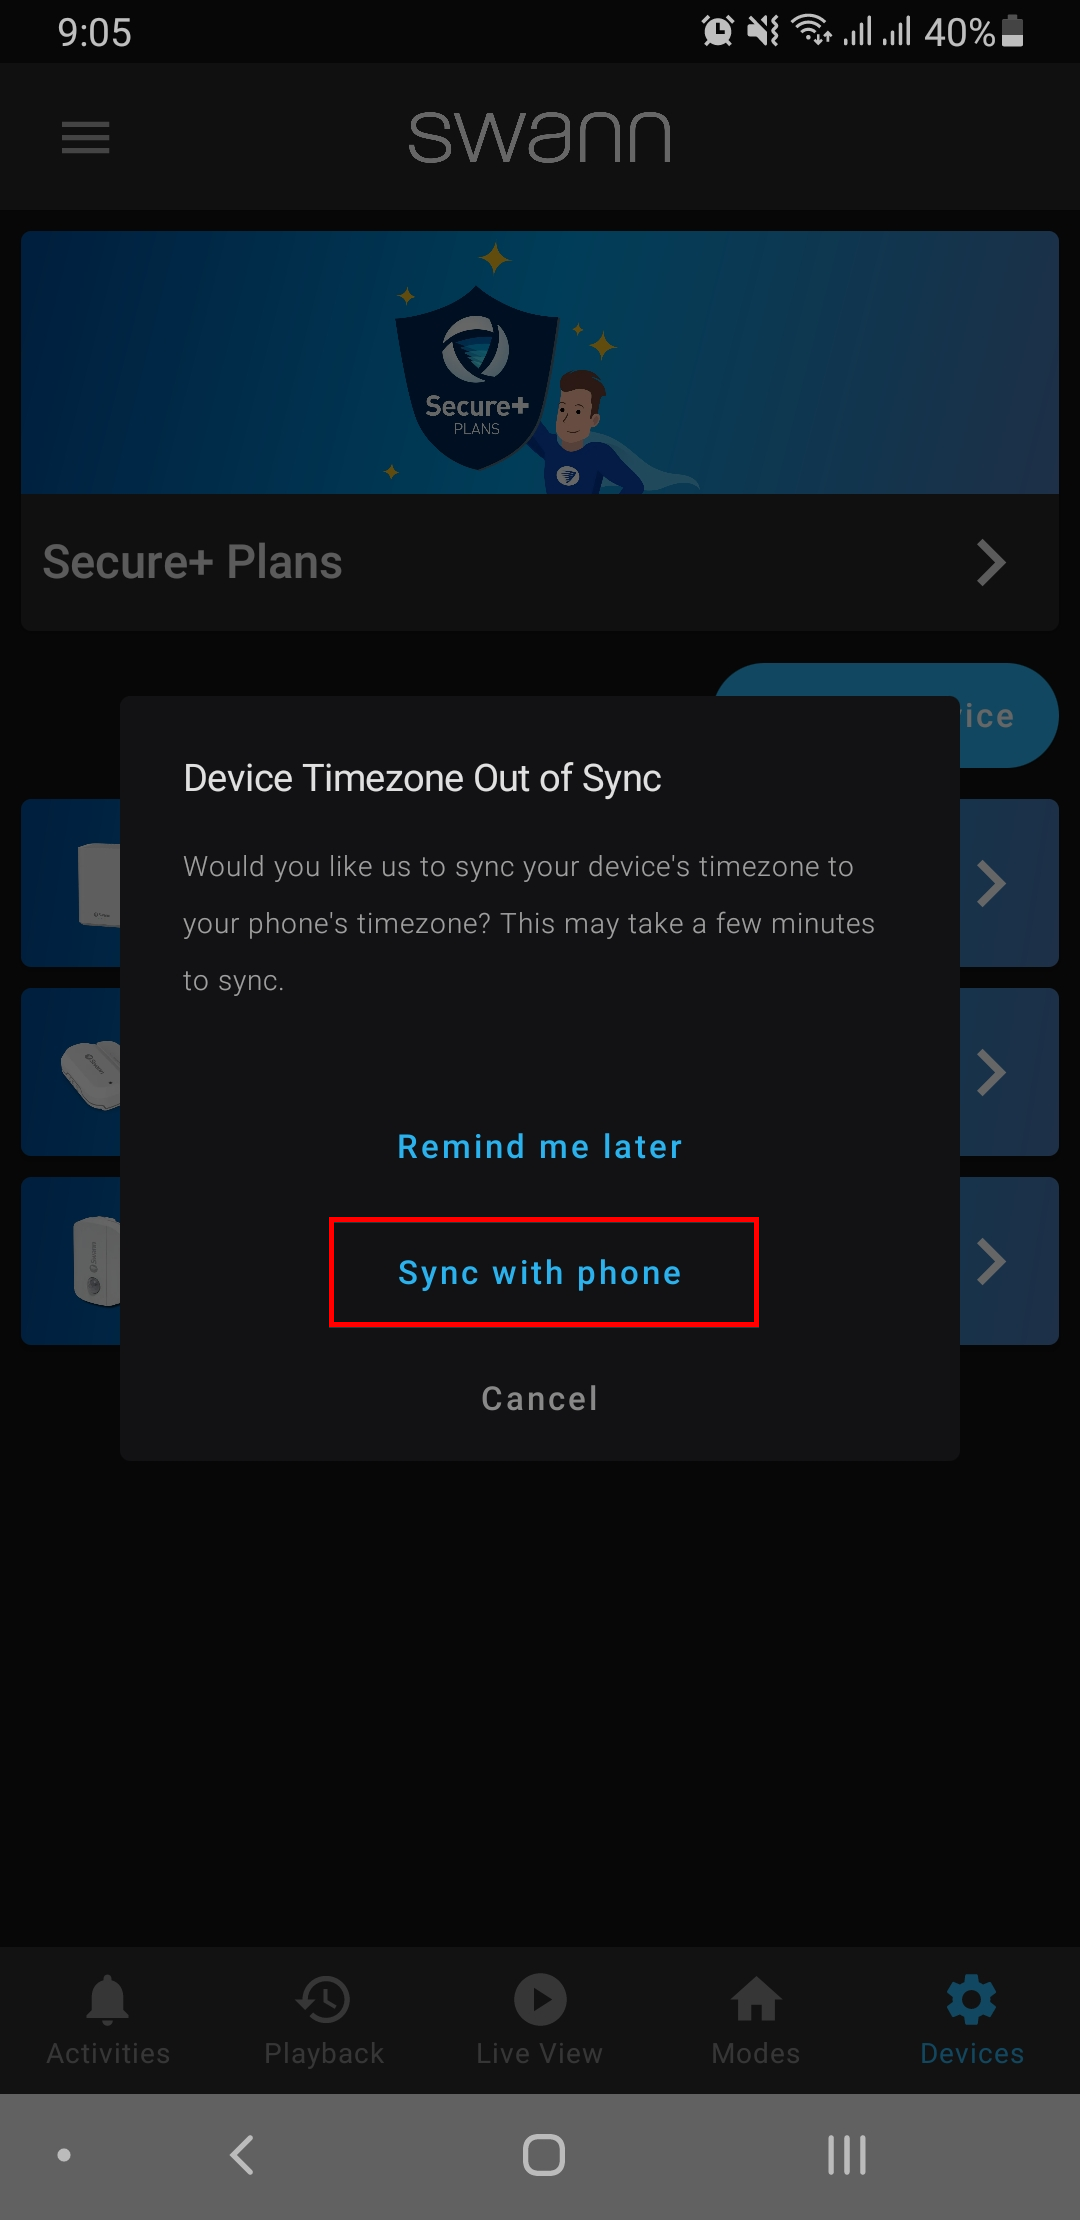Tap Sync with phone
Screen dimensions: 1080x2220
tap(540, 1273)
